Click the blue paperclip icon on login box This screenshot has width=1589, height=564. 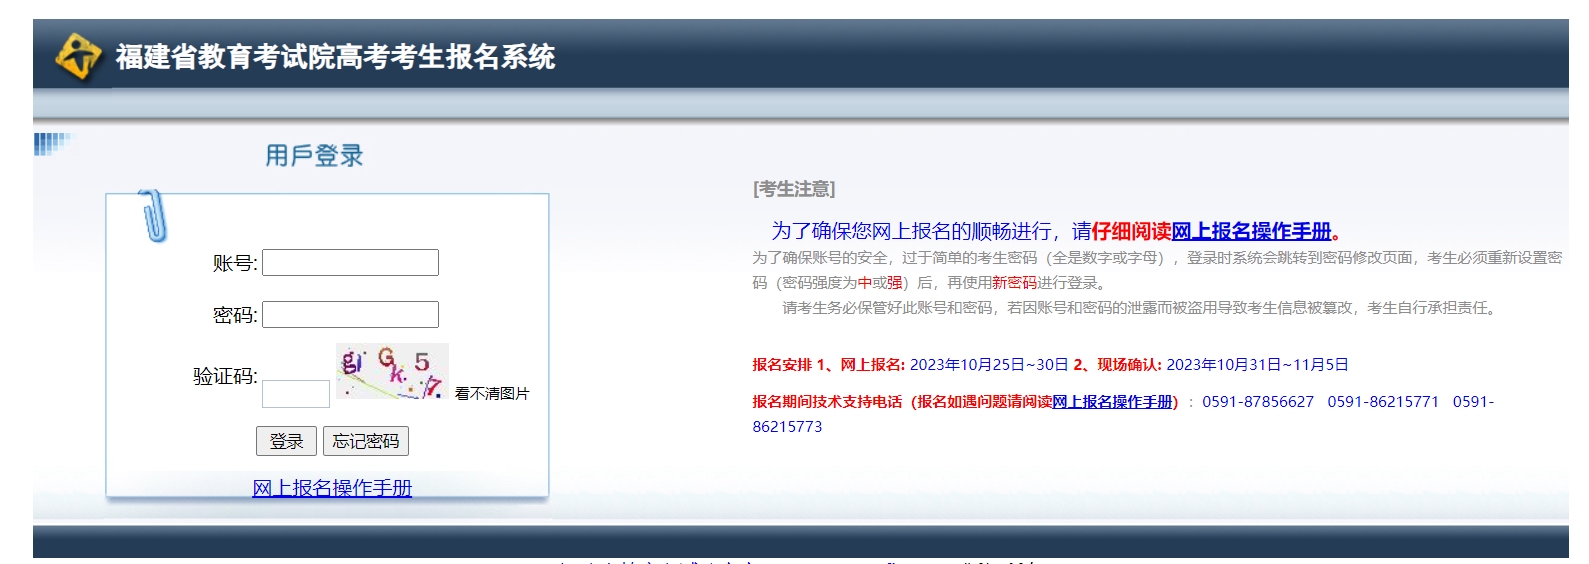click(152, 215)
